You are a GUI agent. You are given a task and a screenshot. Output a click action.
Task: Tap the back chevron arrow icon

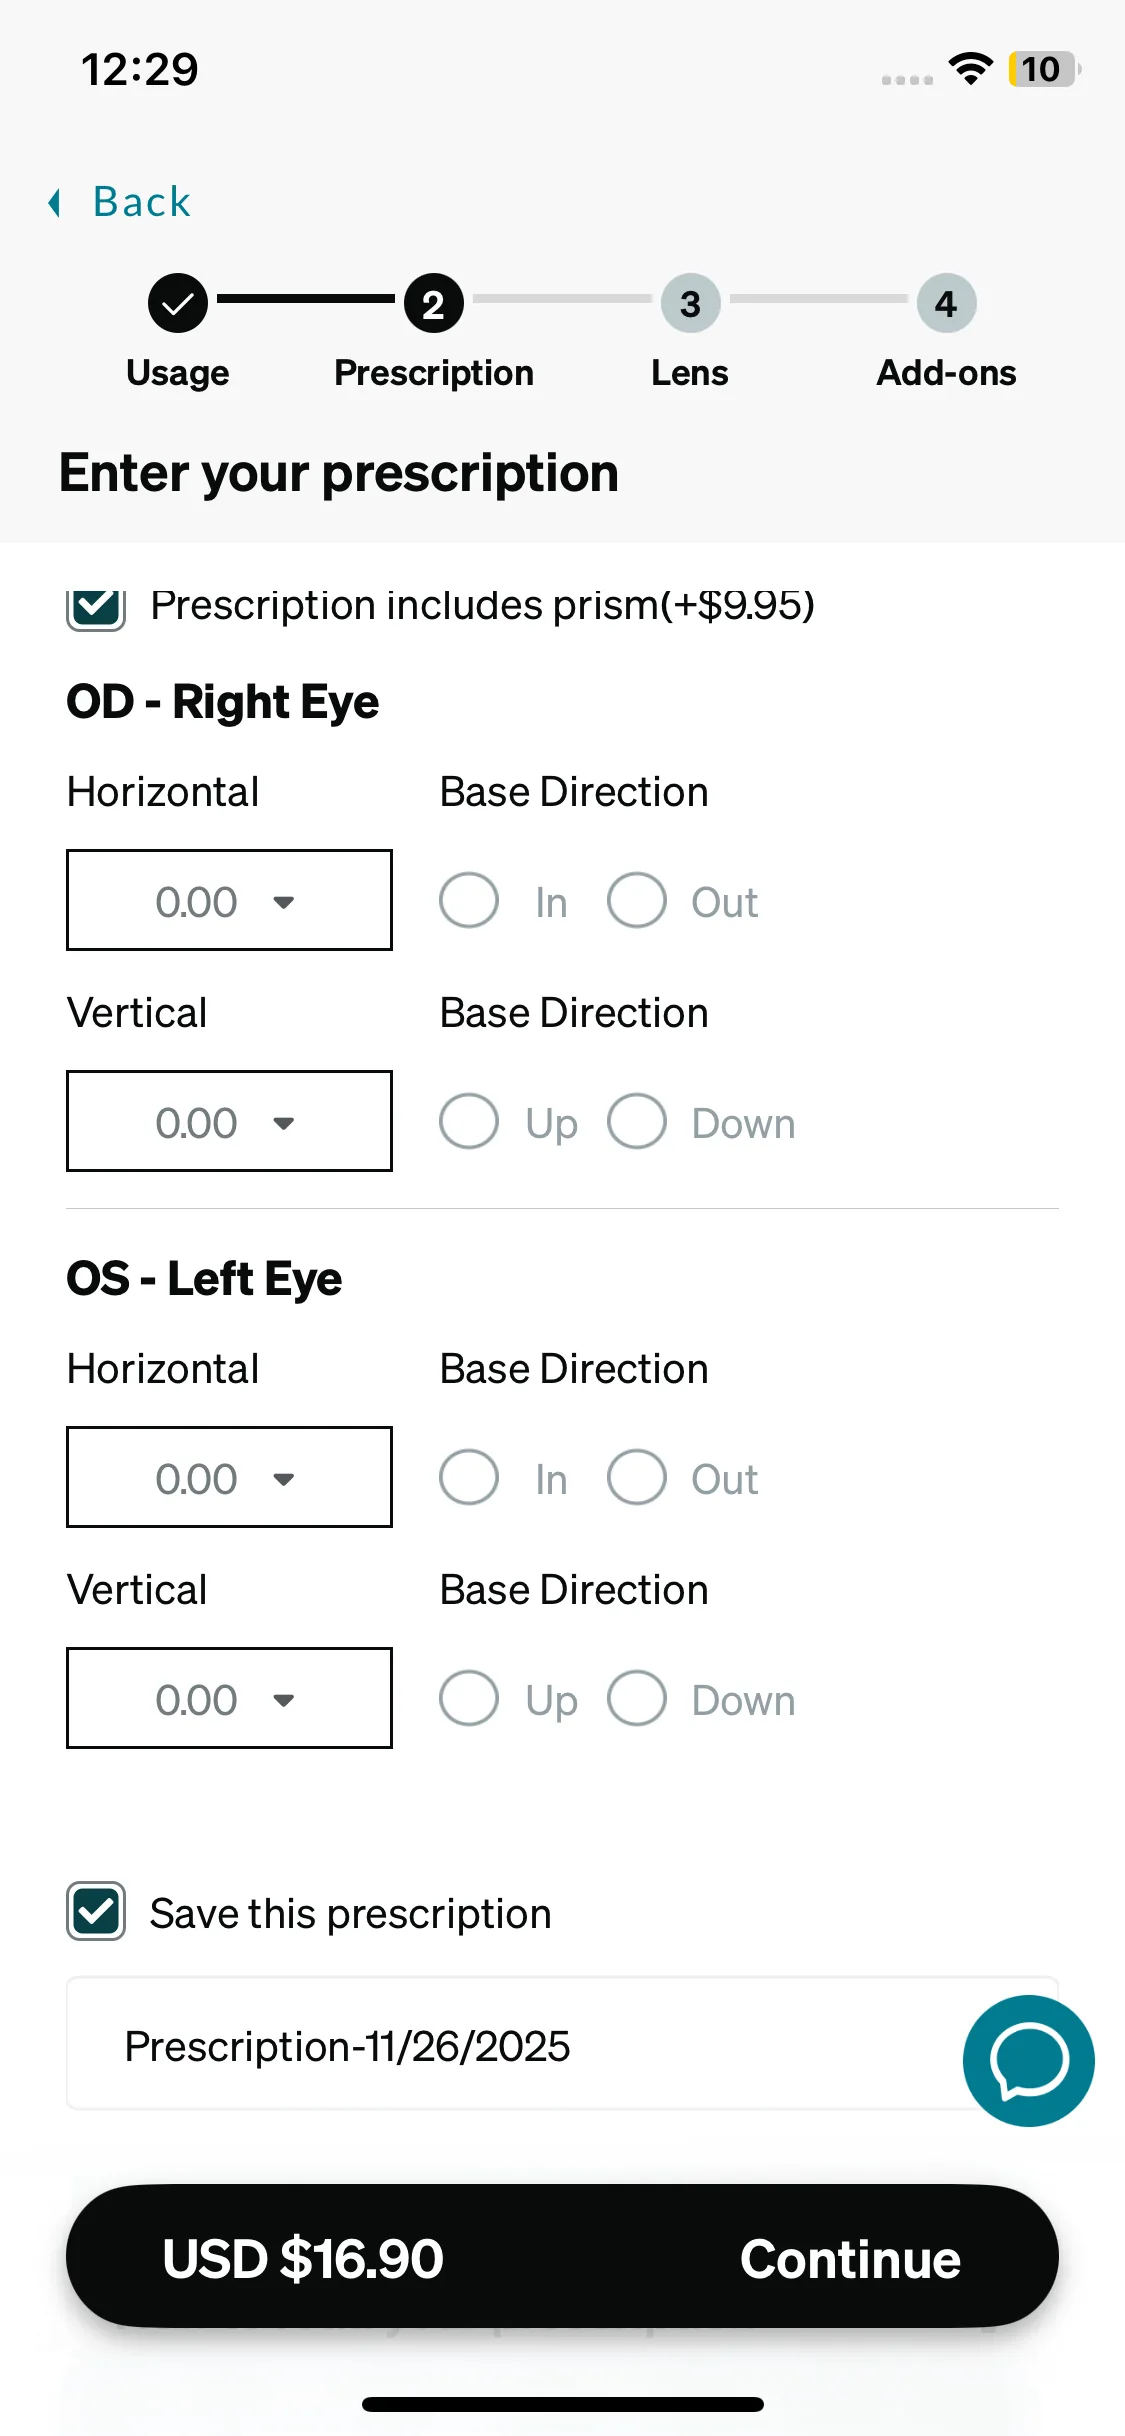55,203
